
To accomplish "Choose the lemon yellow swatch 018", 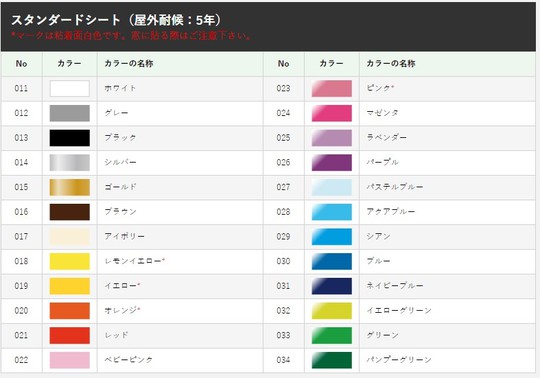I will coord(70,261).
